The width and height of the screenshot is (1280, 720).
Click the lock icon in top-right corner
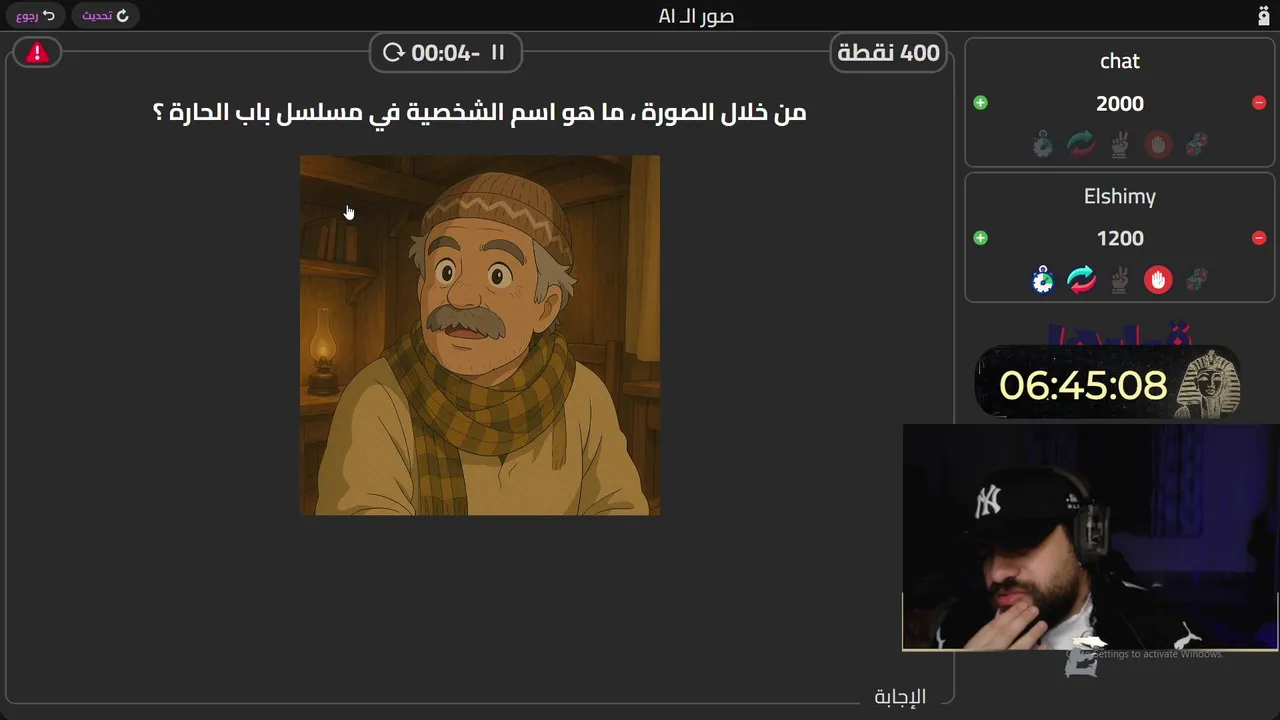[1263, 16]
